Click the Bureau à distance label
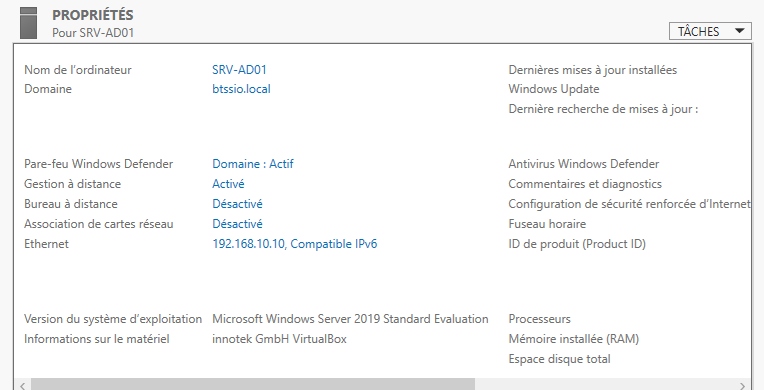The image size is (764, 390). pos(71,204)
